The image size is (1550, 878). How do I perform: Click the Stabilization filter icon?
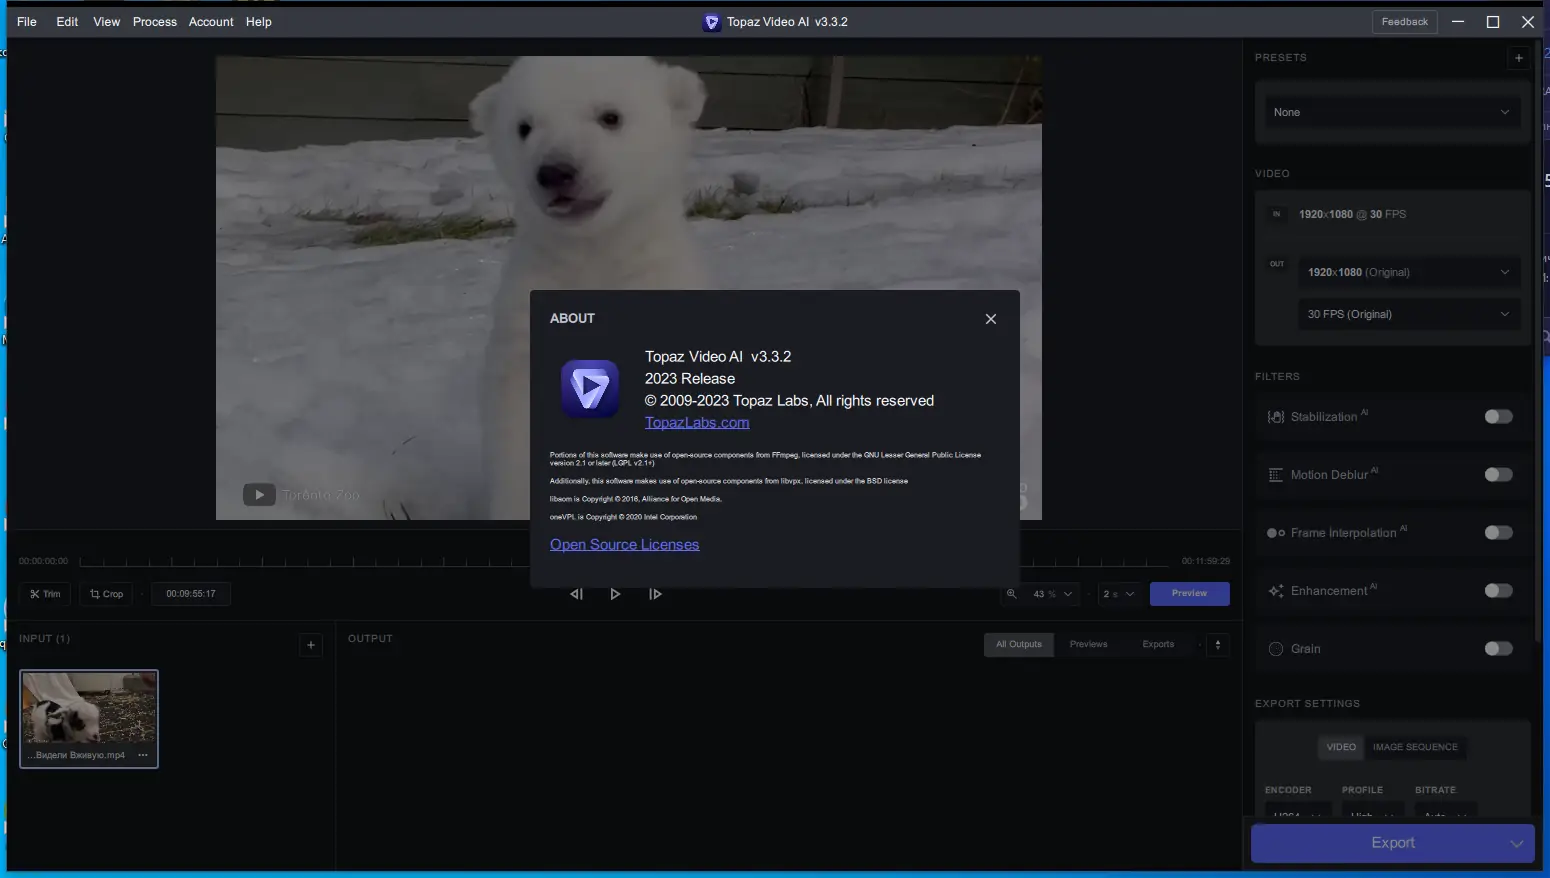pyautogui.click(x=1276, y=417)
